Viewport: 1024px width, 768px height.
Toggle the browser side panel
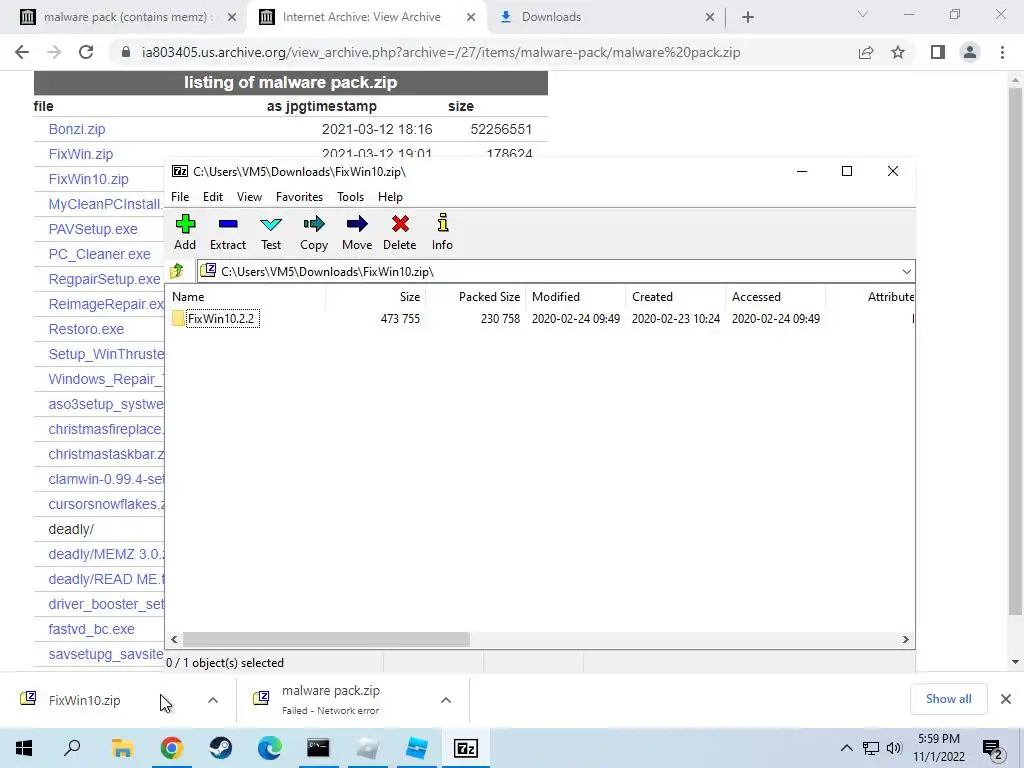point(938,52)
